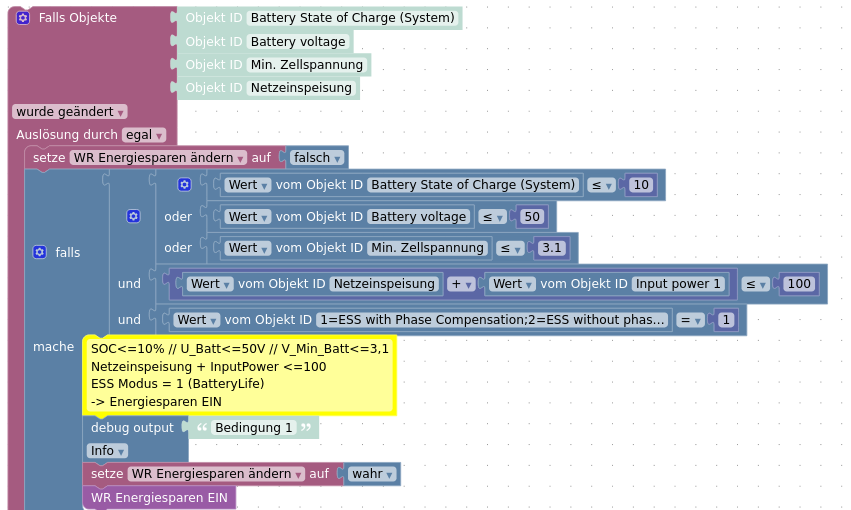Click the Min. Zellspannung threshold value 3.1
This screenshot has width=851, height=510.
click(x=552, y=248)
